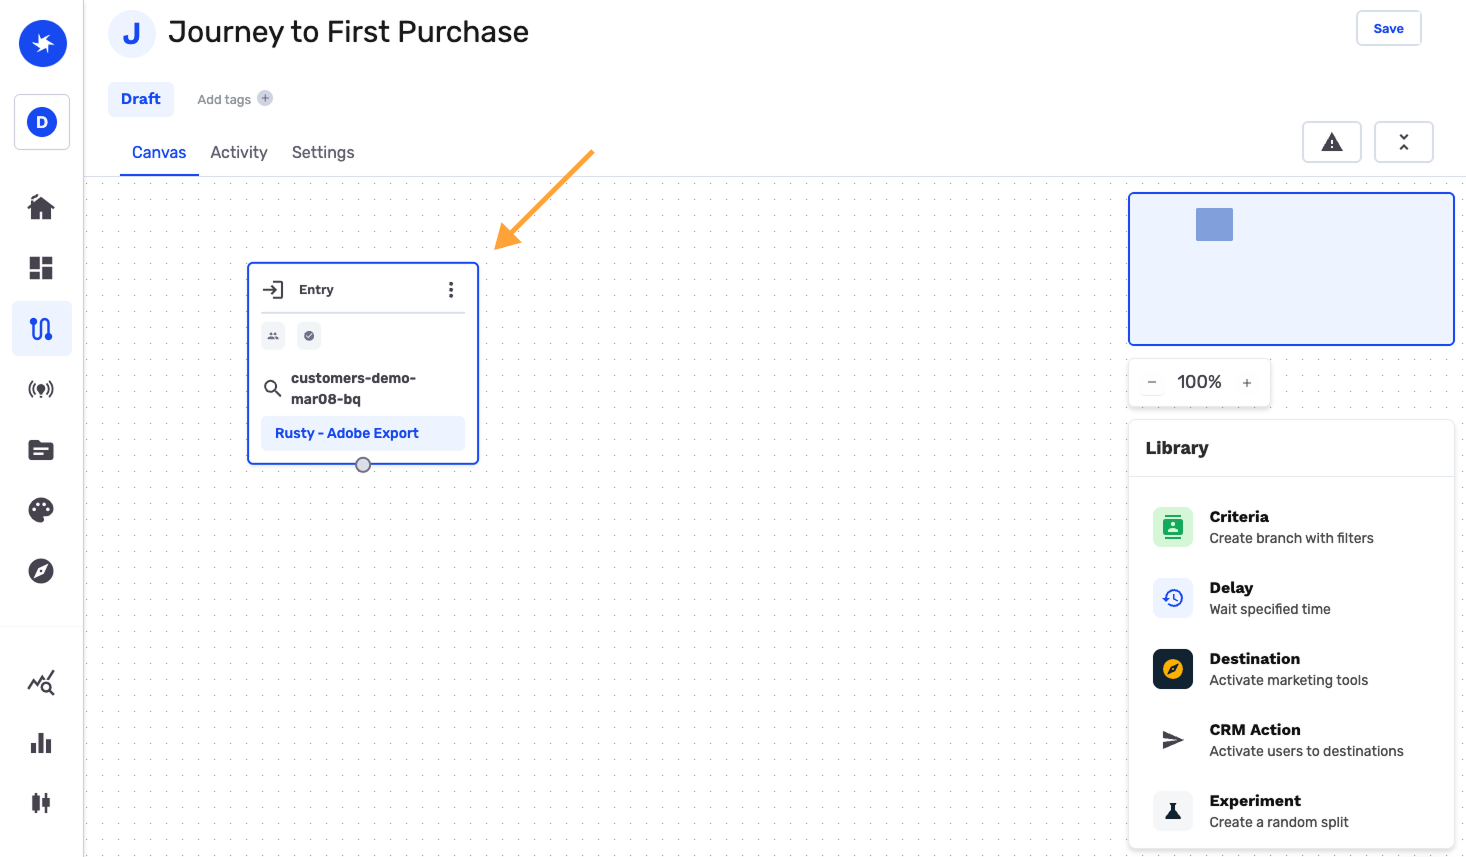The width and height of the screenshot is (1466, 857).
Task: Open the workspace switcher labeled D
Action: point(42,122)
